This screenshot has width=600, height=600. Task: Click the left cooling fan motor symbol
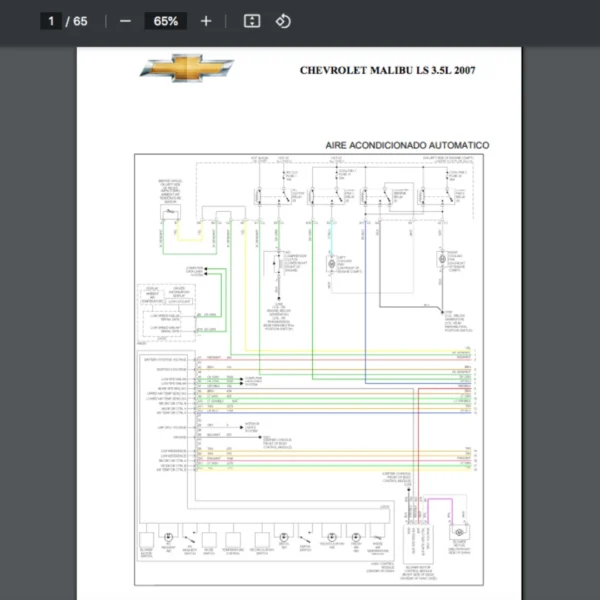(333, 263)
